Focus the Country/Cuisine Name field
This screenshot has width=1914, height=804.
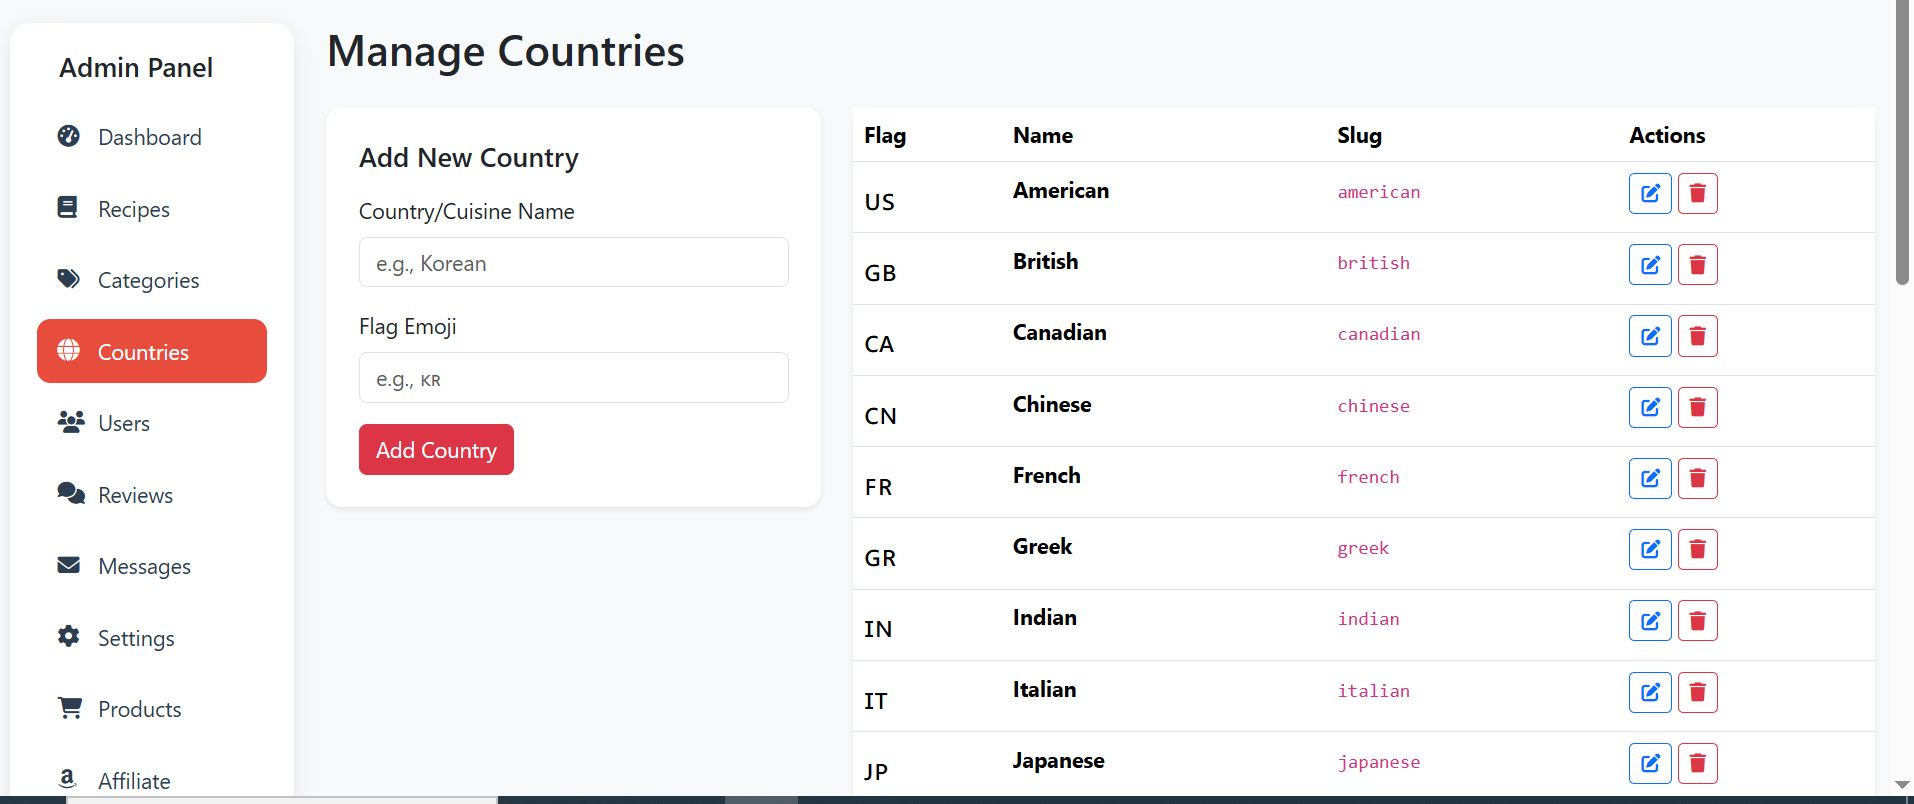573,263
